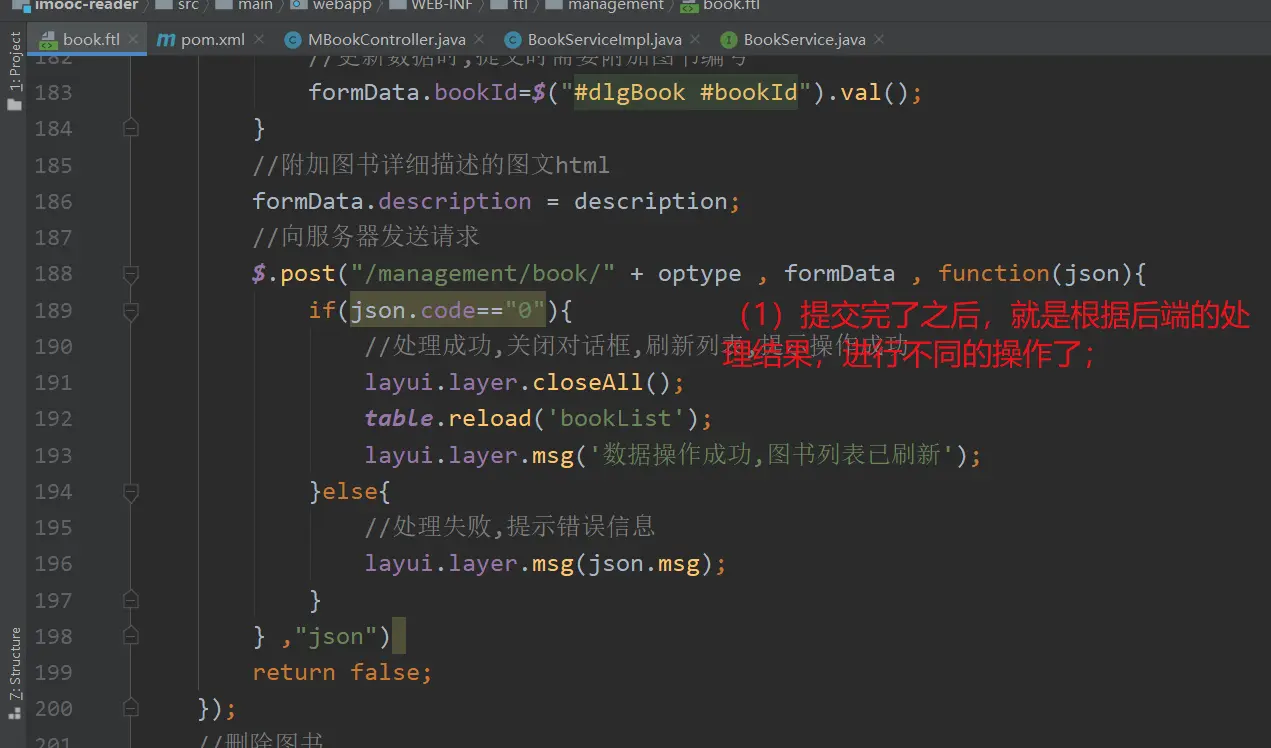Click the formData.description assignment on line 186

(496, 201)
